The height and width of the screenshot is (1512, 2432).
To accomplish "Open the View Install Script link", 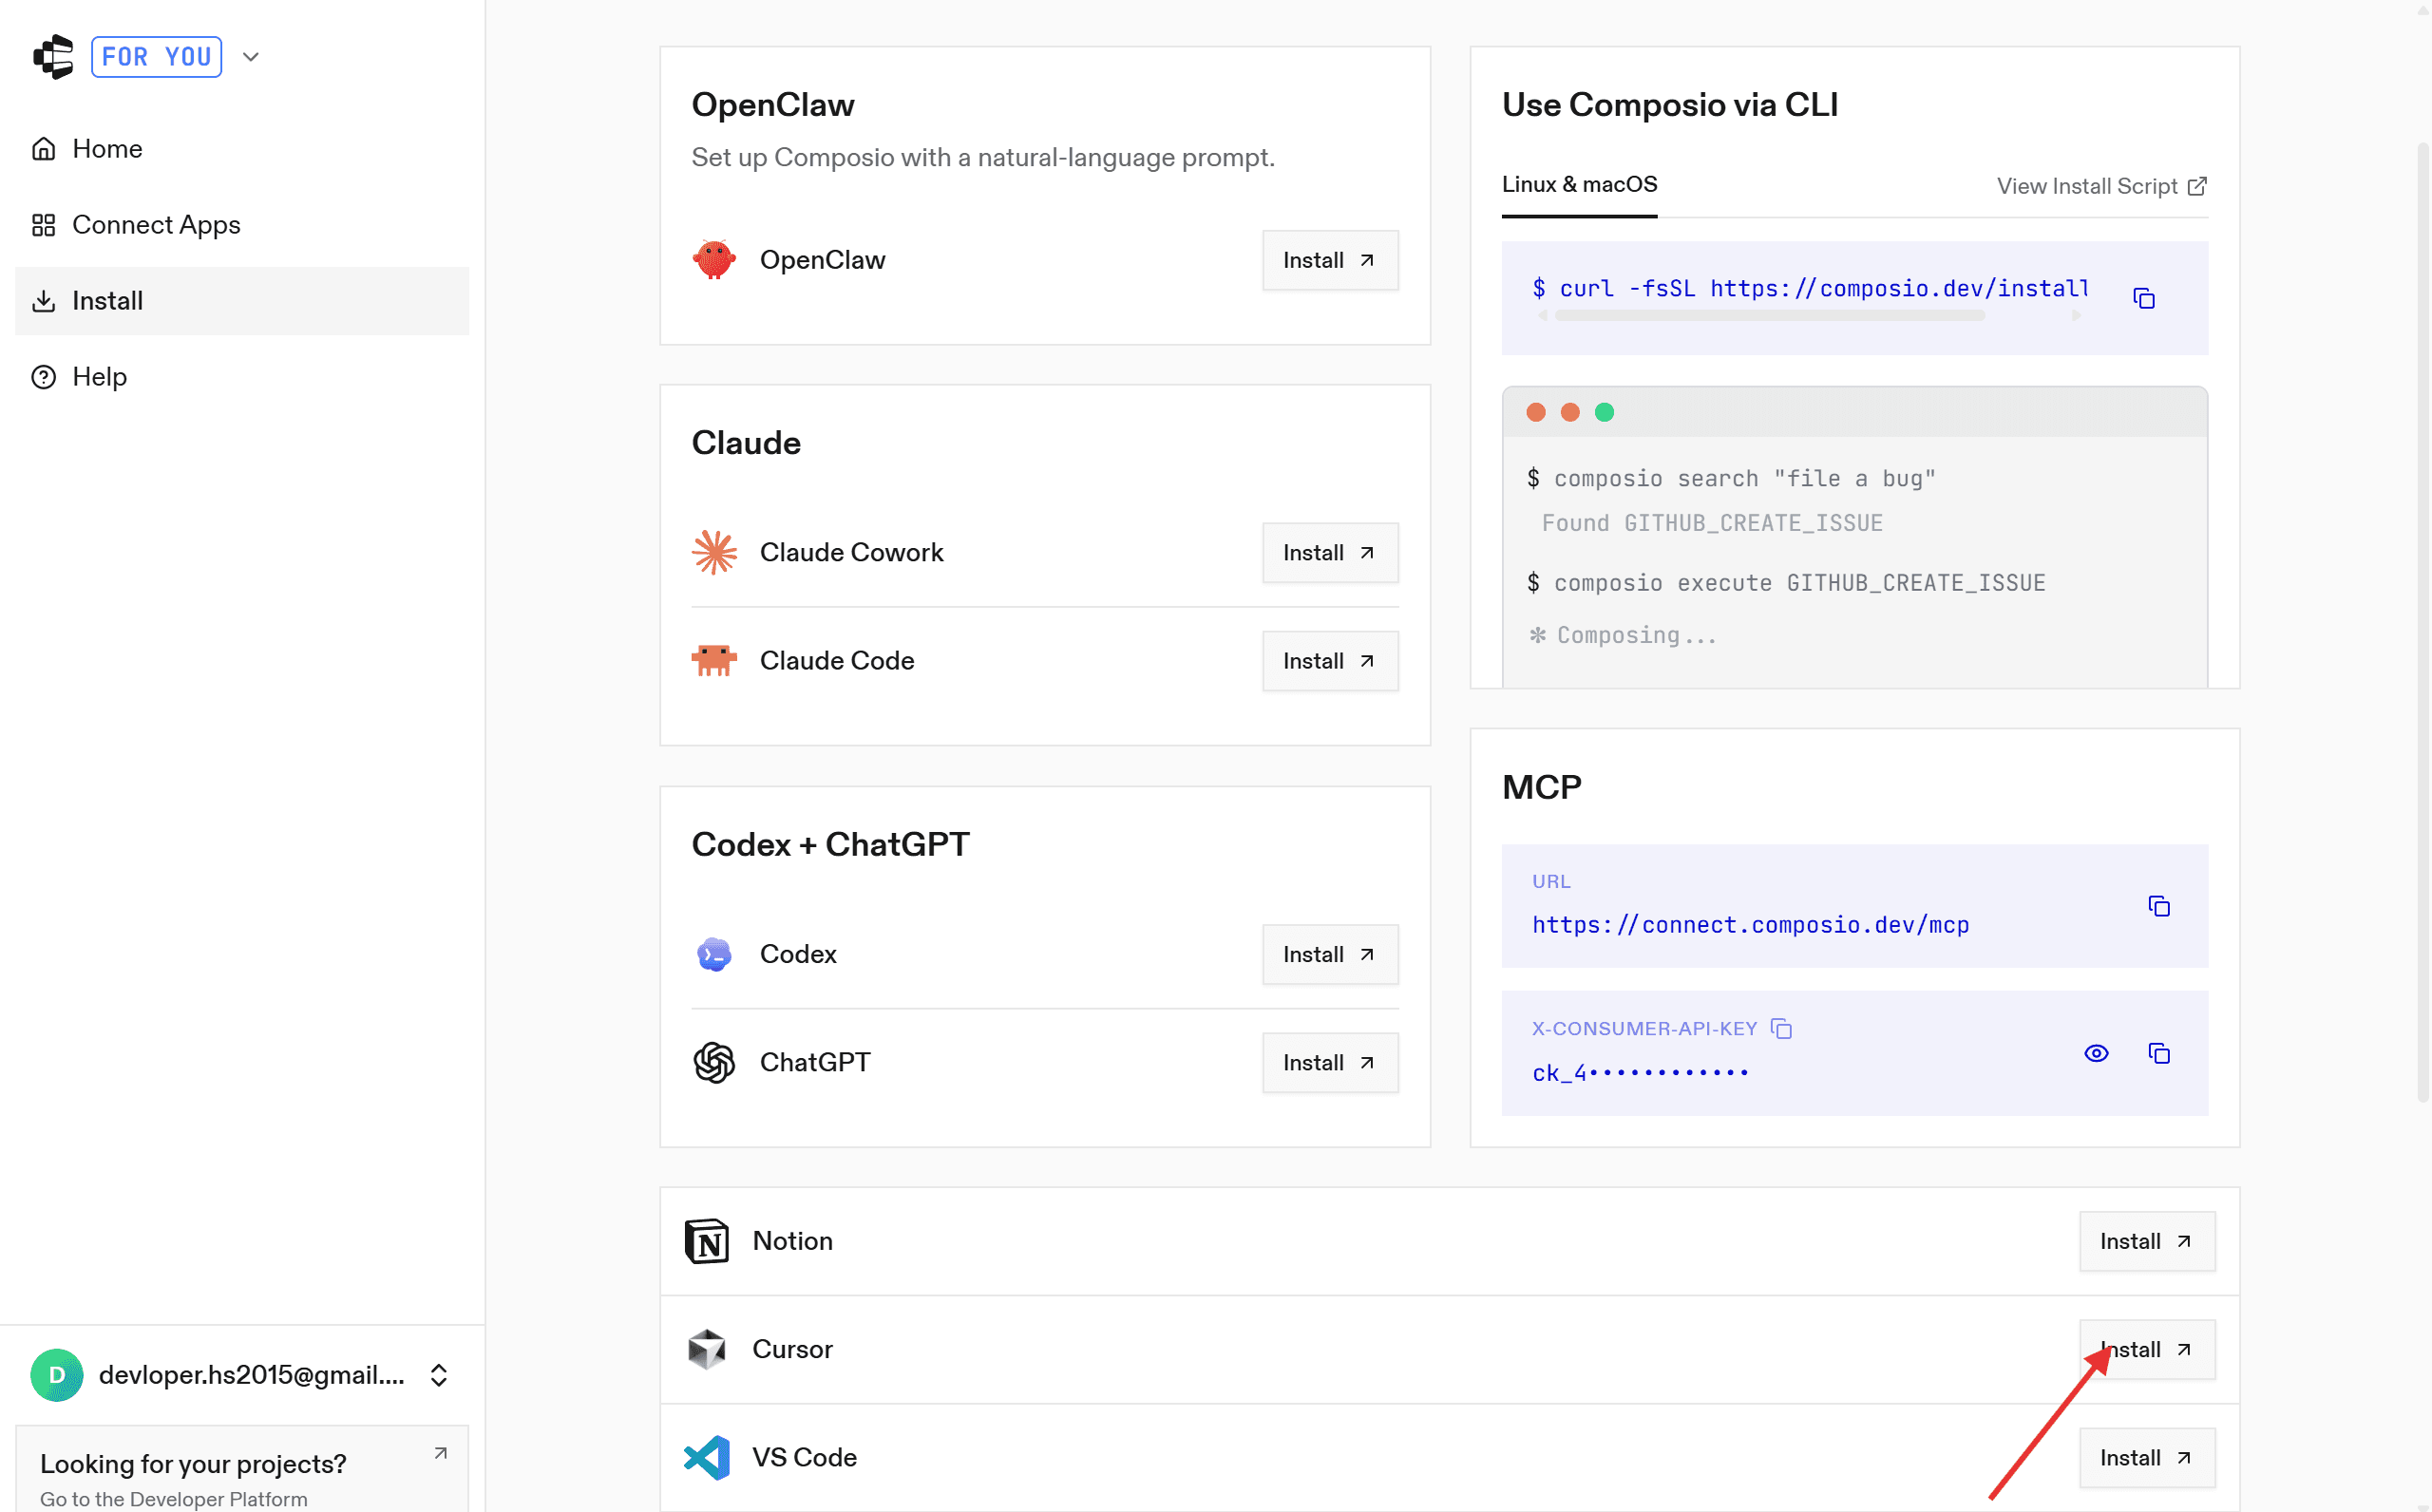I will (x=2100, y=186).
